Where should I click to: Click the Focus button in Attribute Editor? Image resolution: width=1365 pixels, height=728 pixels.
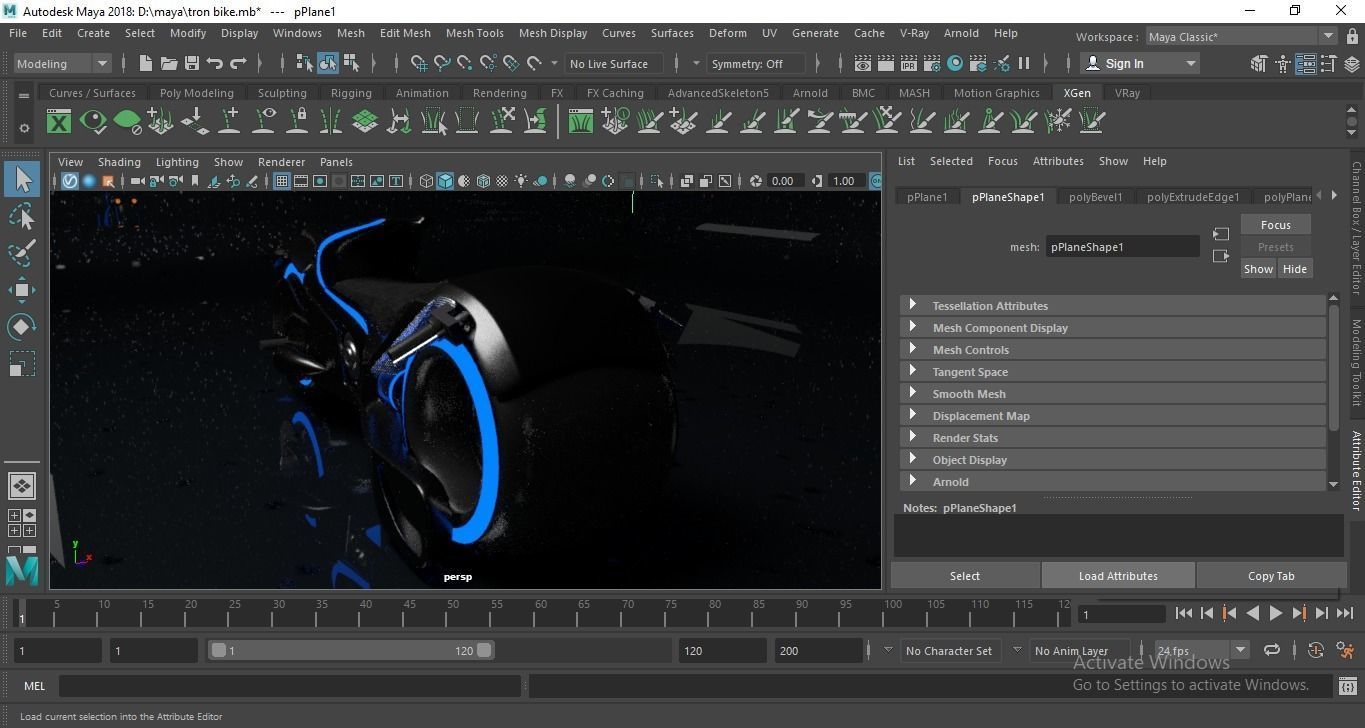tap(1275, 225)
